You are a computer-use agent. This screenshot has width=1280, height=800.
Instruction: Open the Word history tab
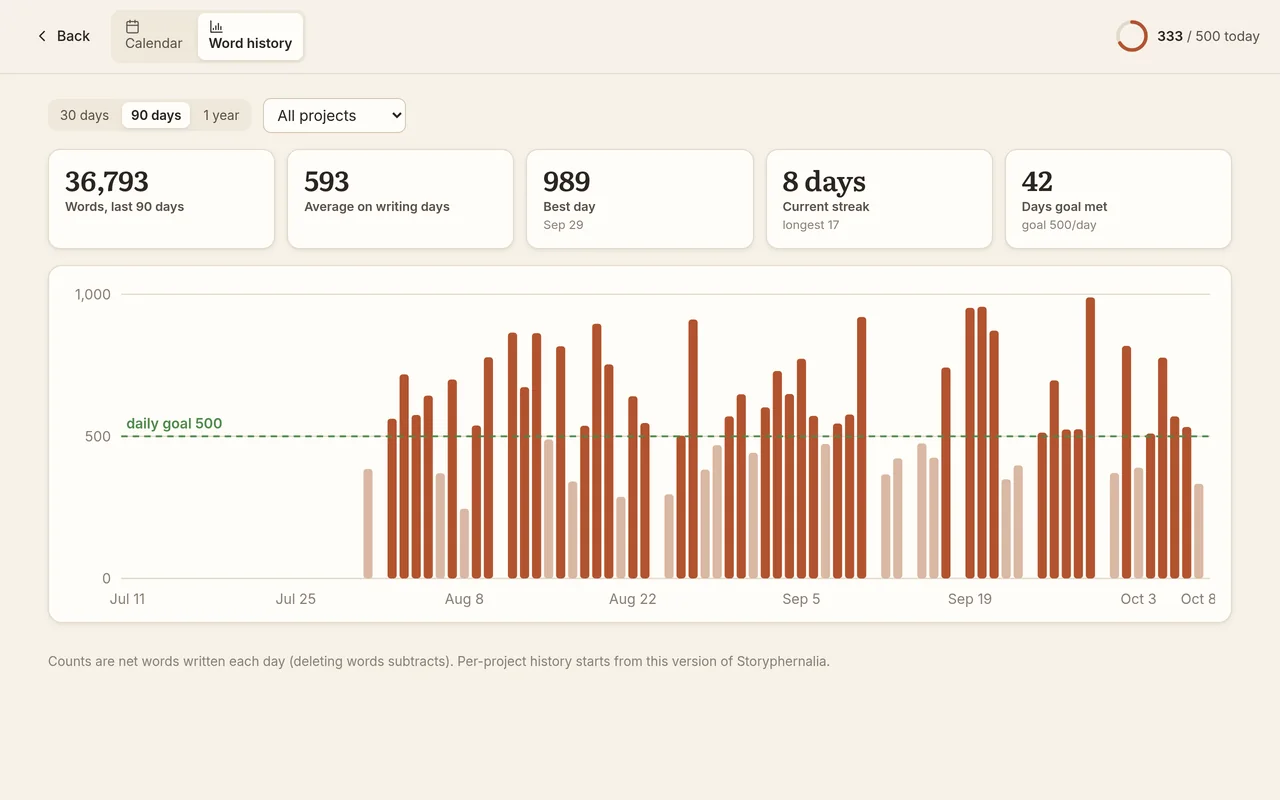tap(250, 36)
